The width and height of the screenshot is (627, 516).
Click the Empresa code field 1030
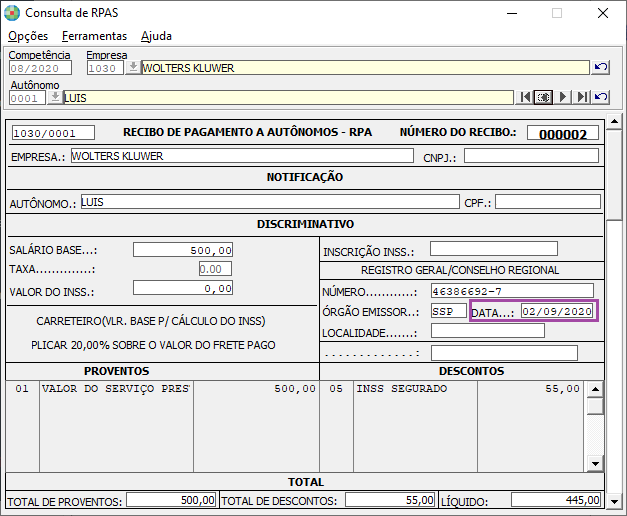click(105, 68)
